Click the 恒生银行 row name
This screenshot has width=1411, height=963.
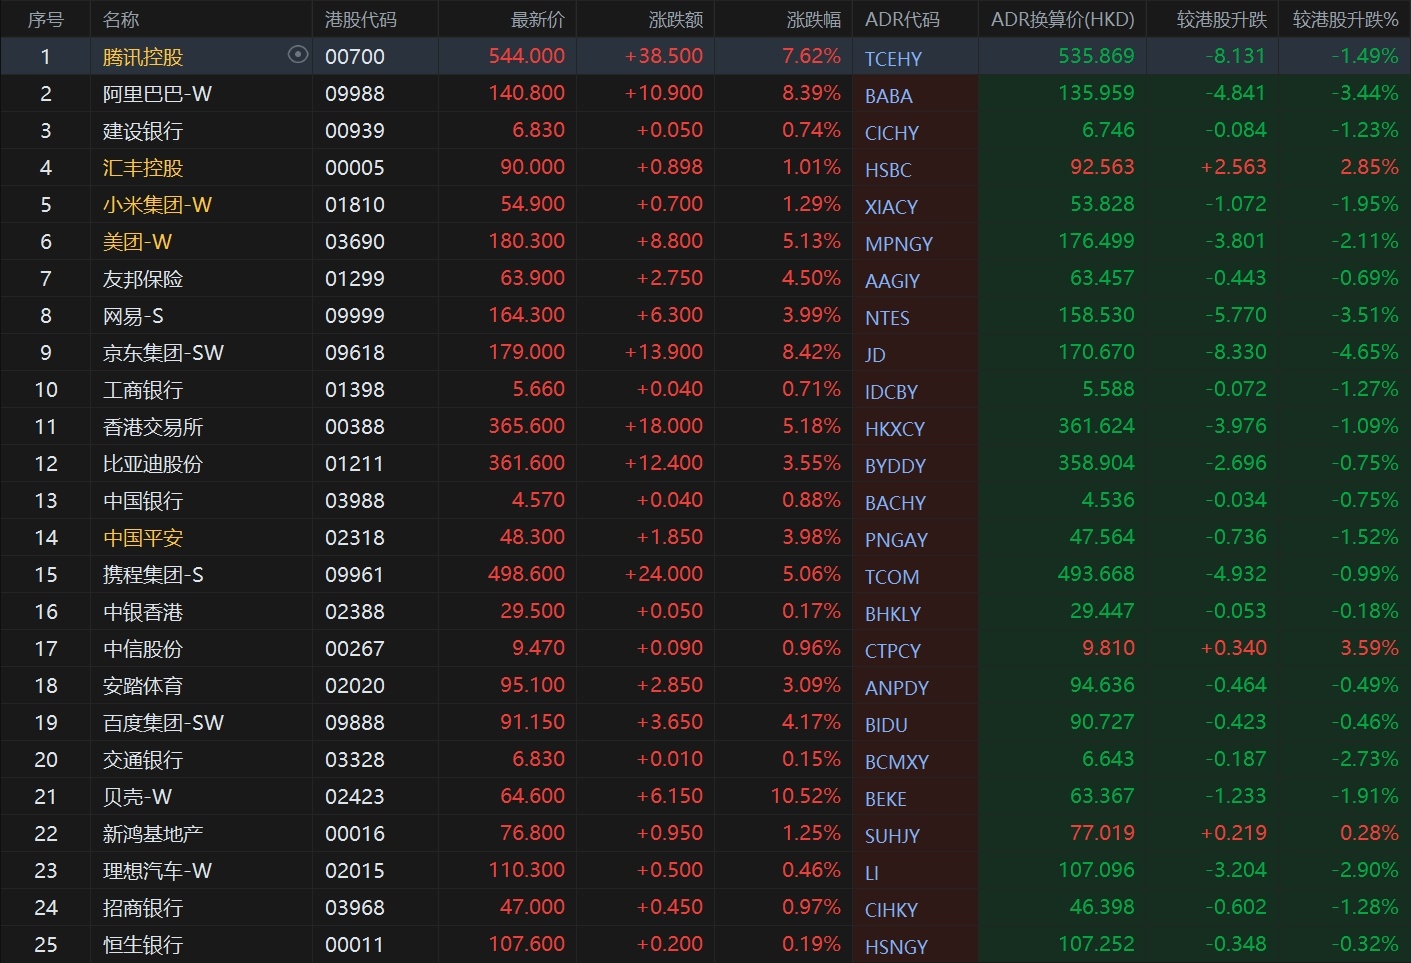[143, 945]
